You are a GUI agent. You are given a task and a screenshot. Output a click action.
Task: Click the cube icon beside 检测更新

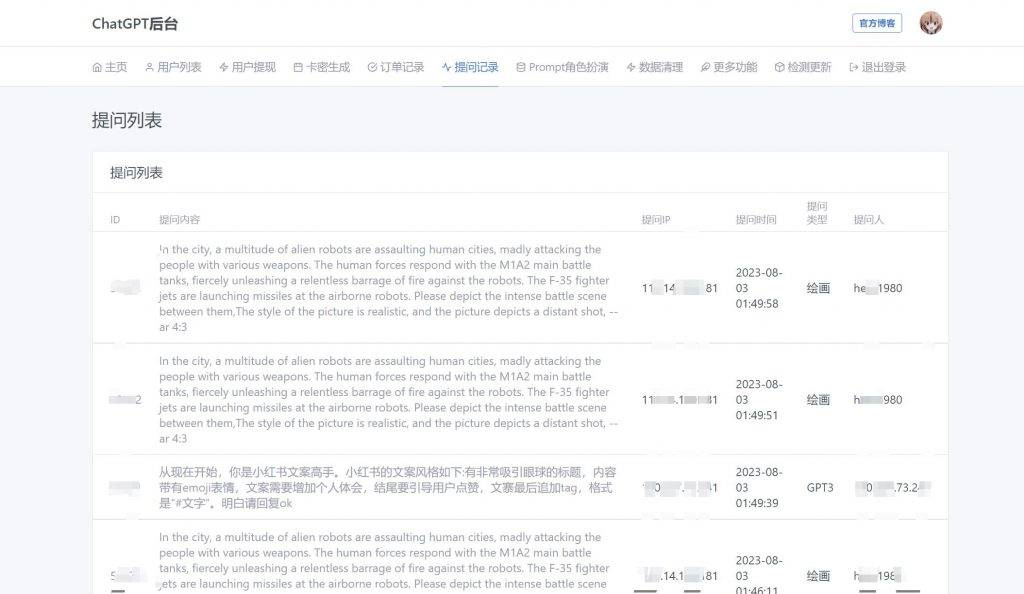779,67
